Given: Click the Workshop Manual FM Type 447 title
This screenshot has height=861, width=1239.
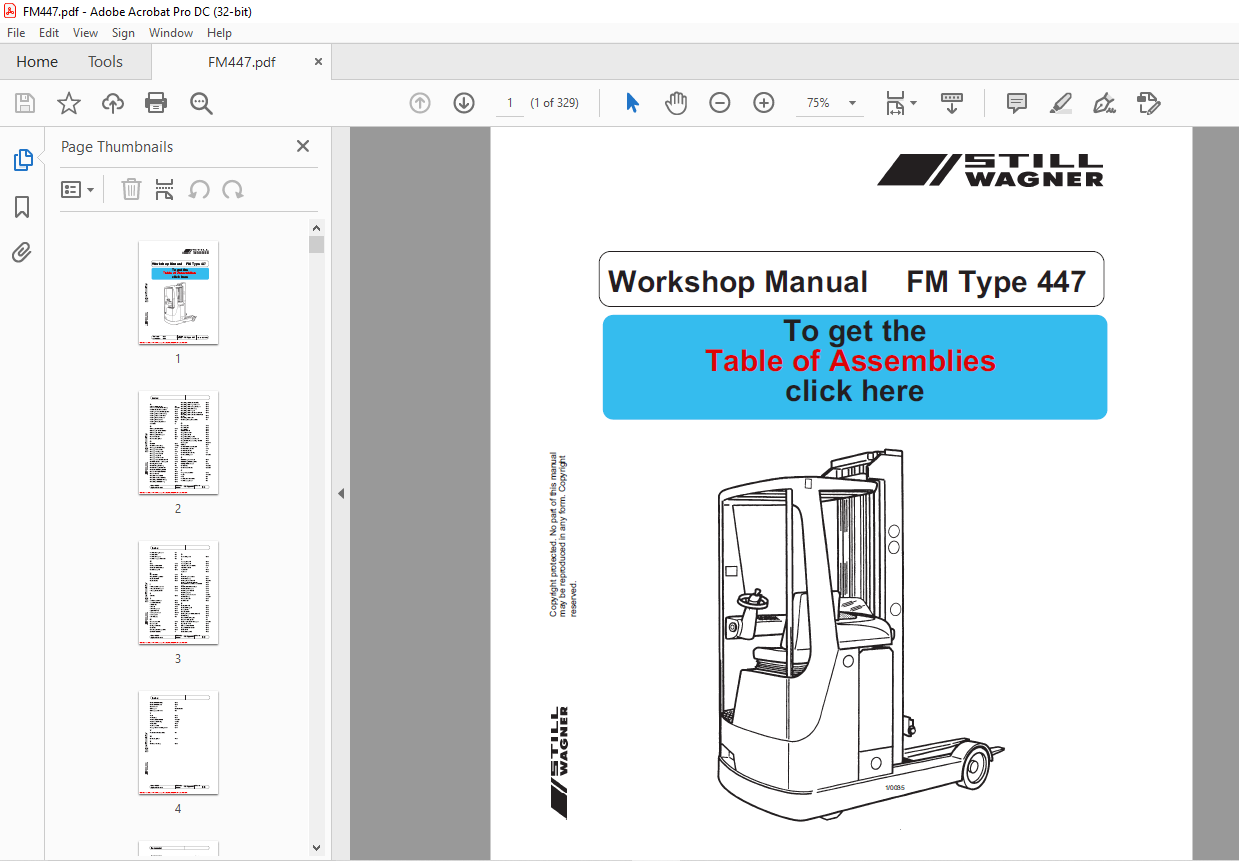Looking at the screenshot, I should (x=851, y=280).
